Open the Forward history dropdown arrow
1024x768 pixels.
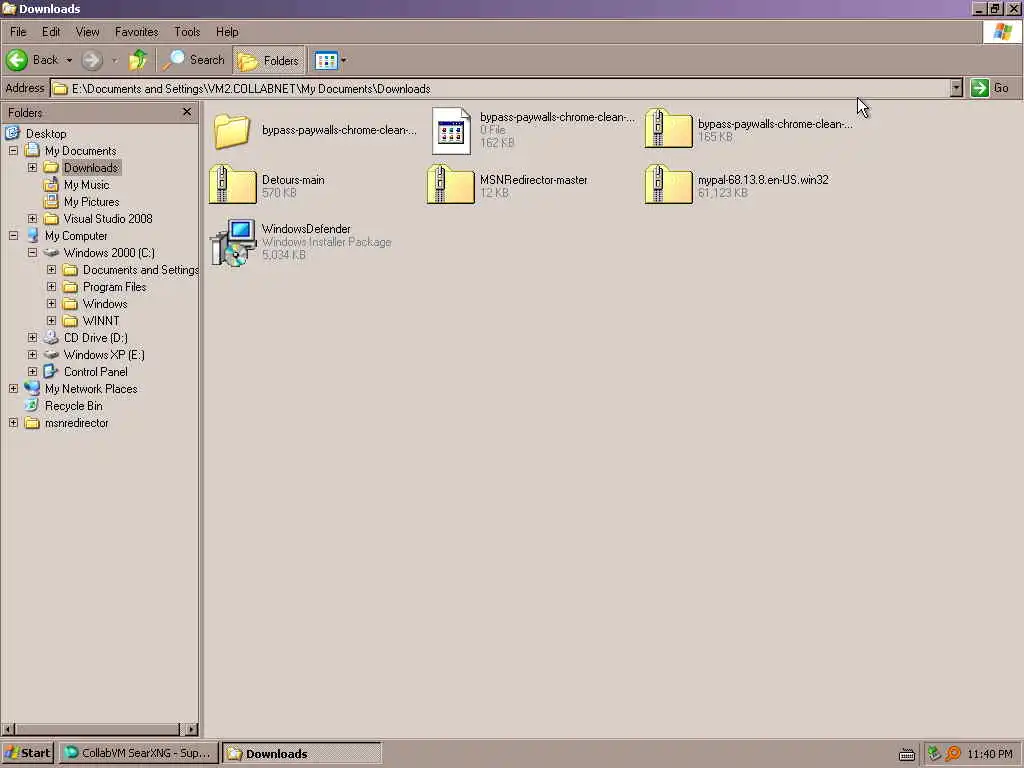(115, 61)
